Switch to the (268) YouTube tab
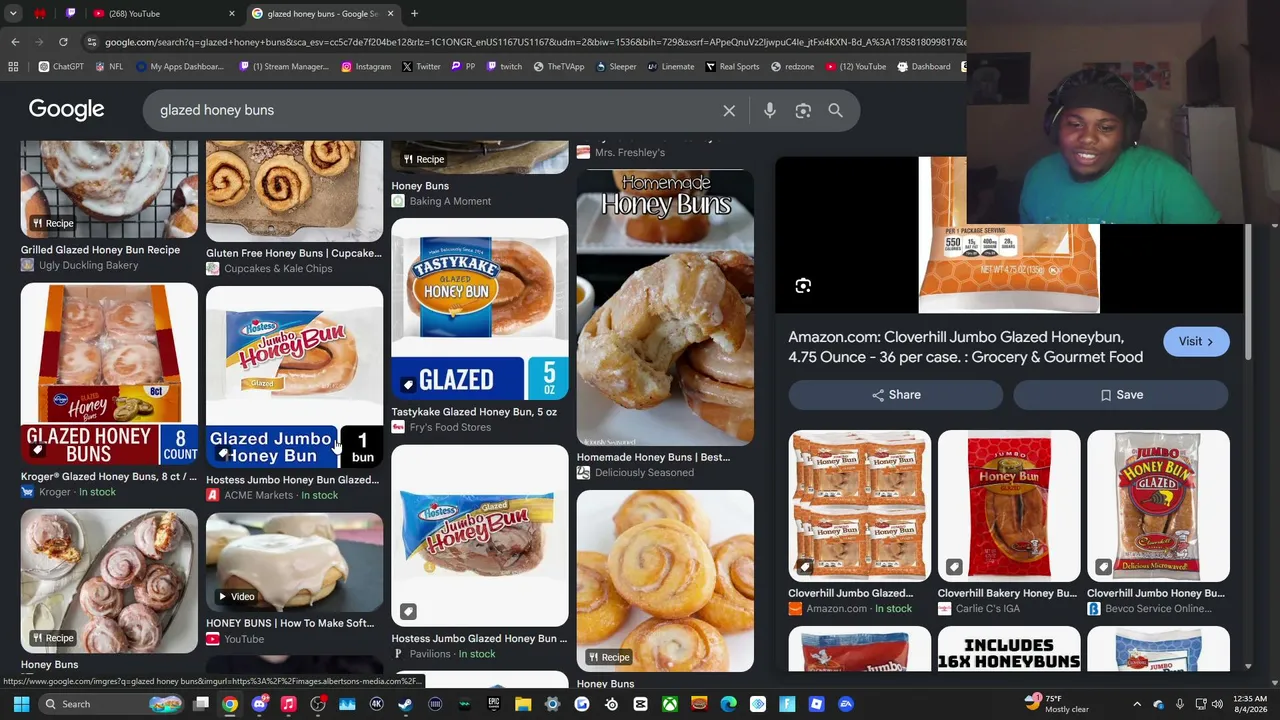This screenshot has height=720, width=1280. pyautogui.click(x=165, y=14)
